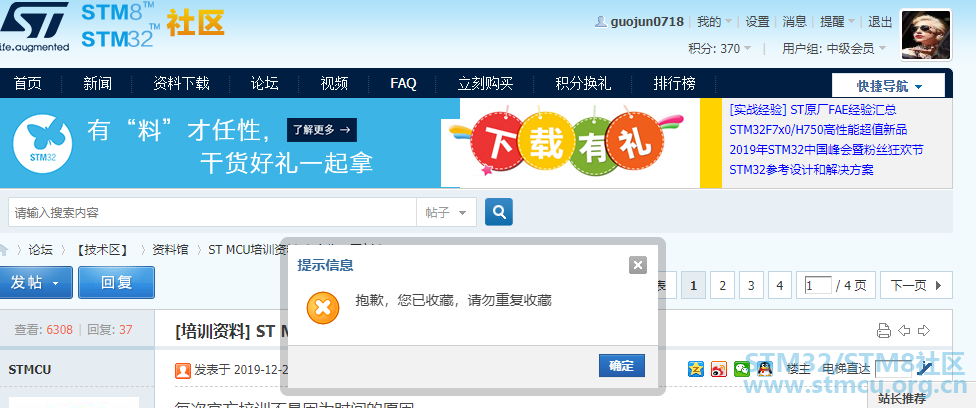Open STM32参考设计和解决方案 link
976x408 pixels.
[x=801, y=169]
